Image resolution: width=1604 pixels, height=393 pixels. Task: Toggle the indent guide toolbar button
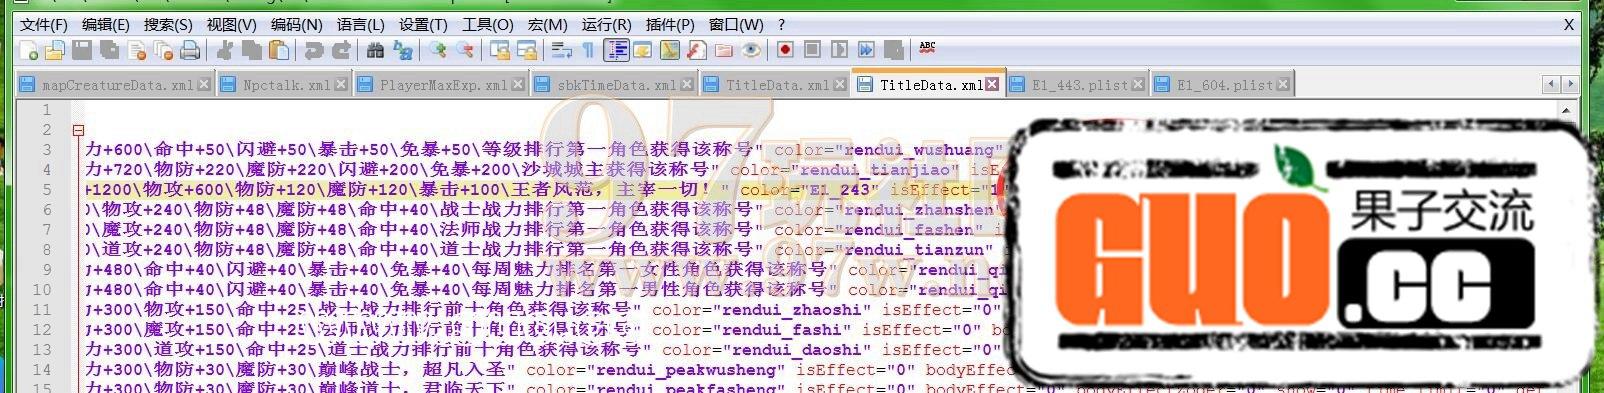[617, 49]
